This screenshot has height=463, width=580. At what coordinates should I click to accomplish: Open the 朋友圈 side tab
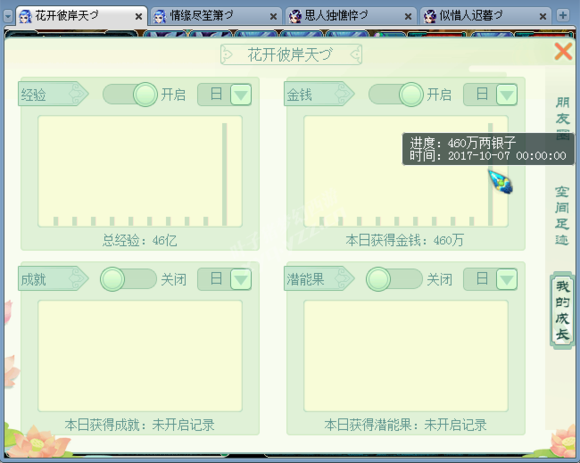tap(563, 119)
